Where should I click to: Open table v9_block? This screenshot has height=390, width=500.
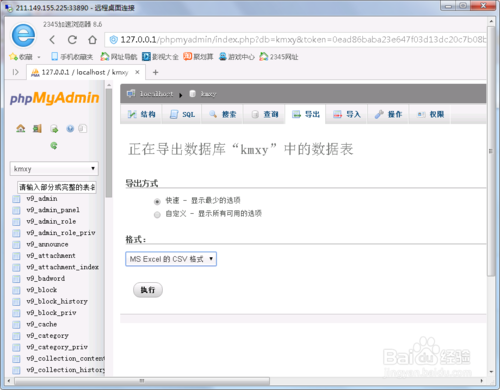pyautogui.click(x=42, y=290)
